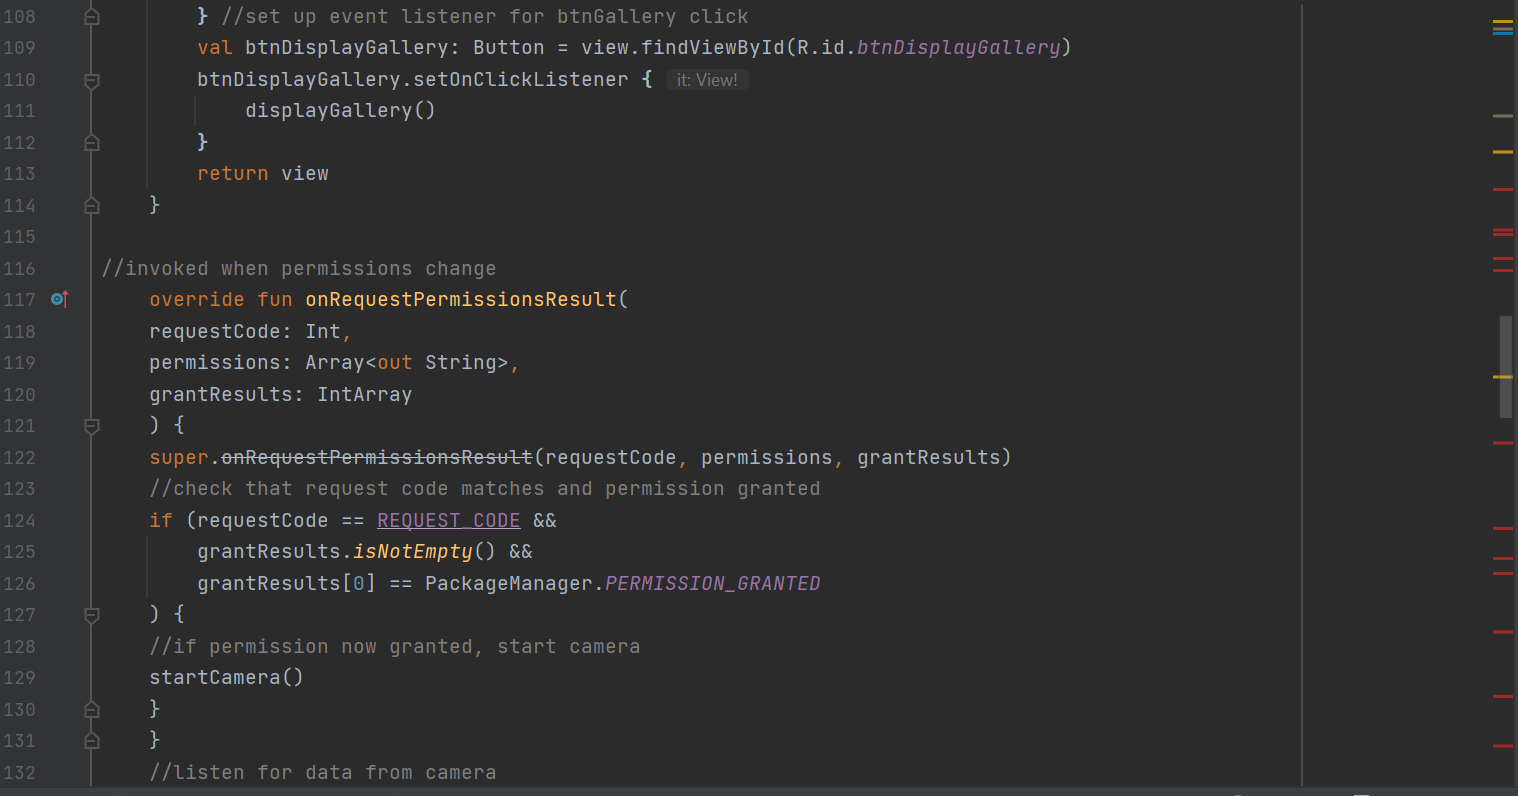
Task: Click the comment about permission now granted
Action: point(395,646)
